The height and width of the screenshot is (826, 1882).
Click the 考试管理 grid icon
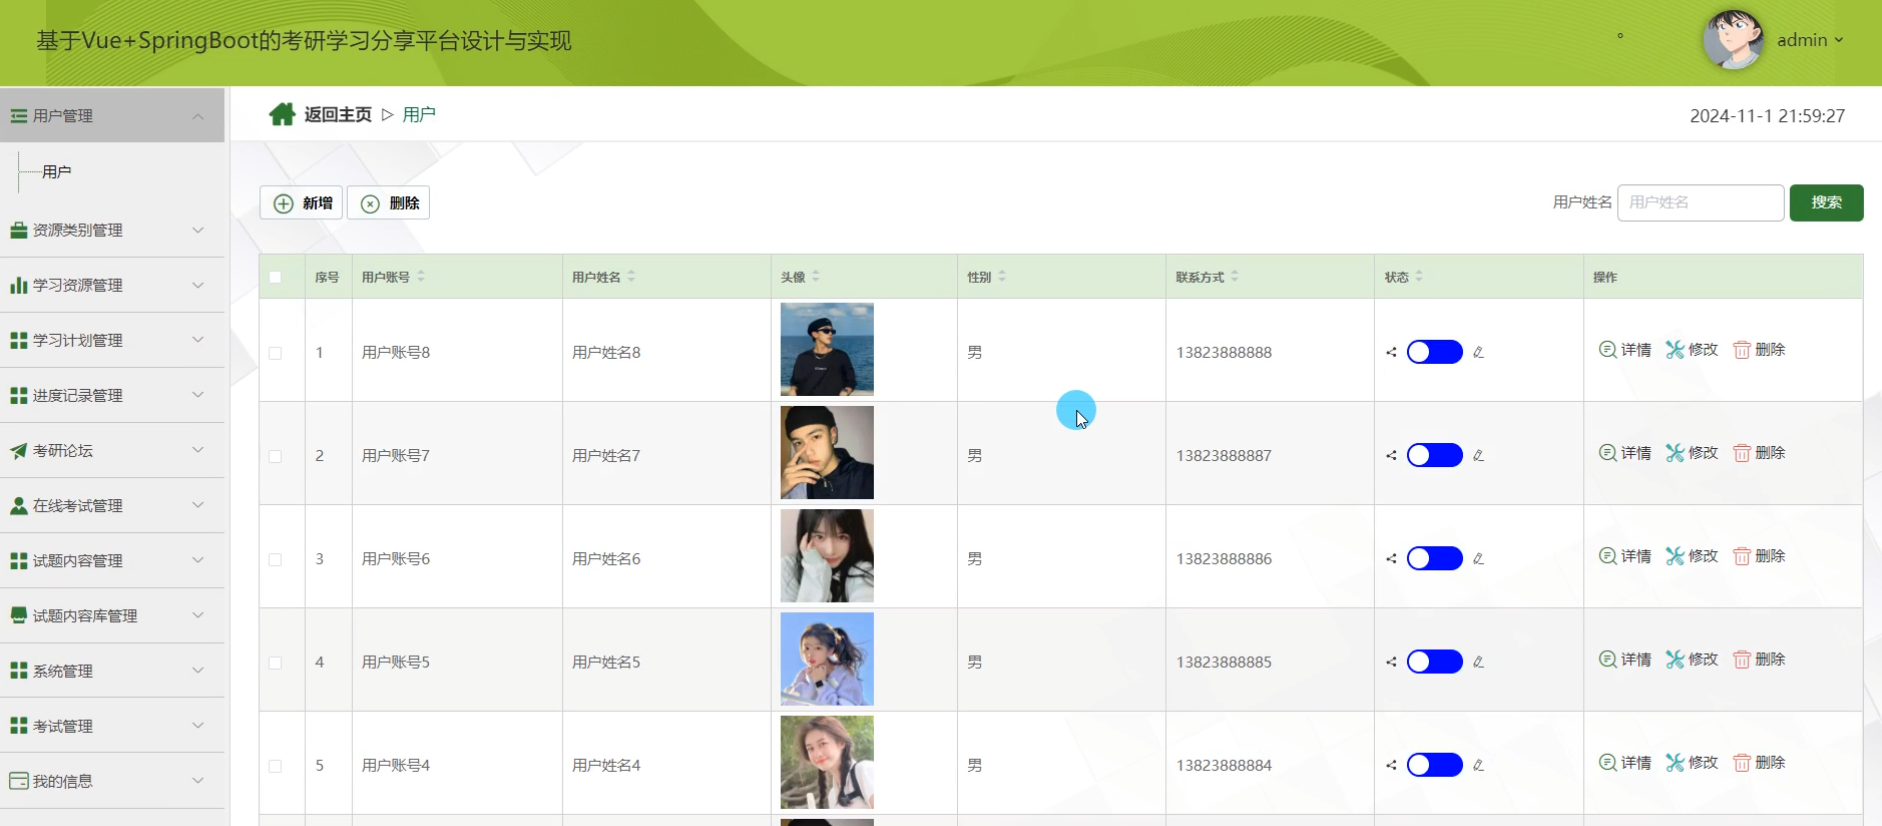pos(19,726)
